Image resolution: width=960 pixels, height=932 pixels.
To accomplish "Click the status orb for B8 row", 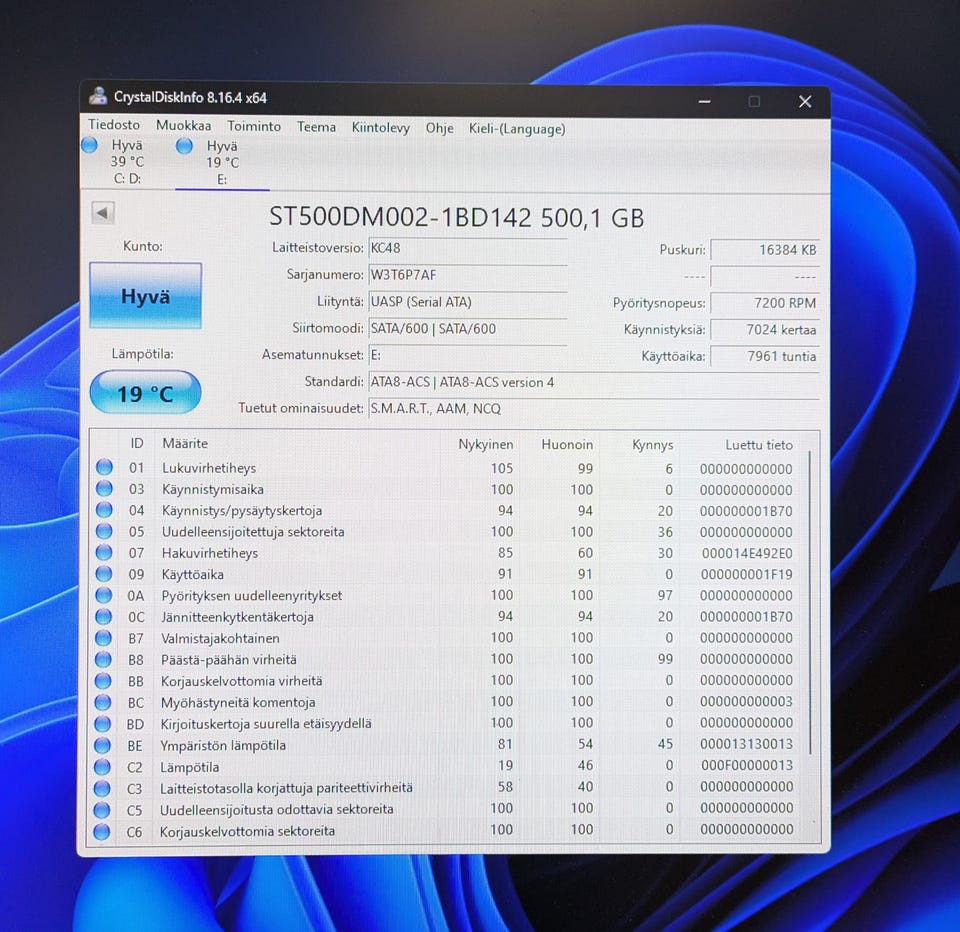I will coord(103,659).
